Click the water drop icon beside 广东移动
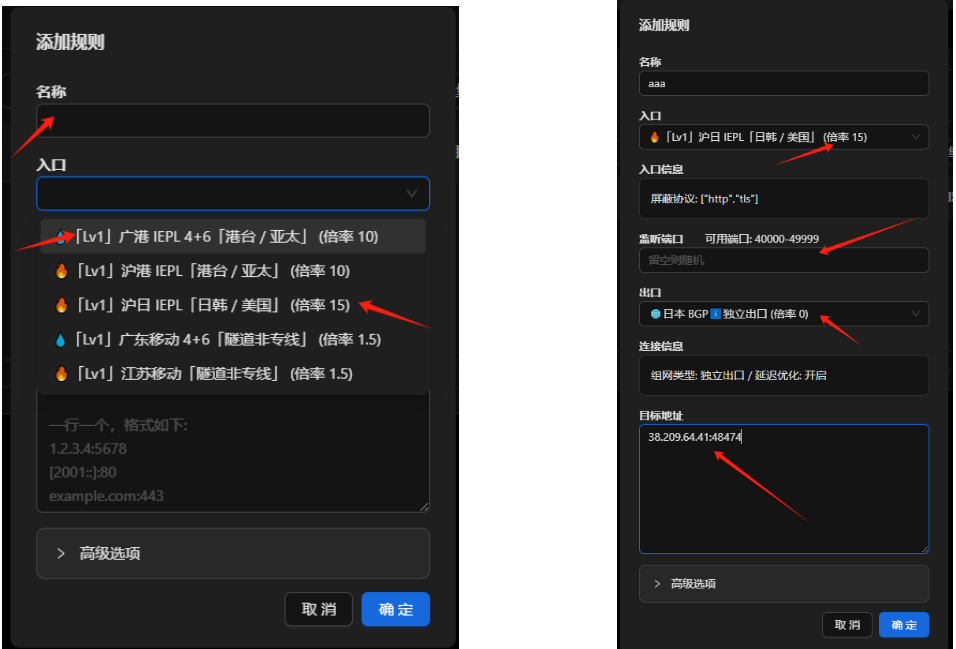The width and height of the screenshot is (956, 649). point(62,339)
